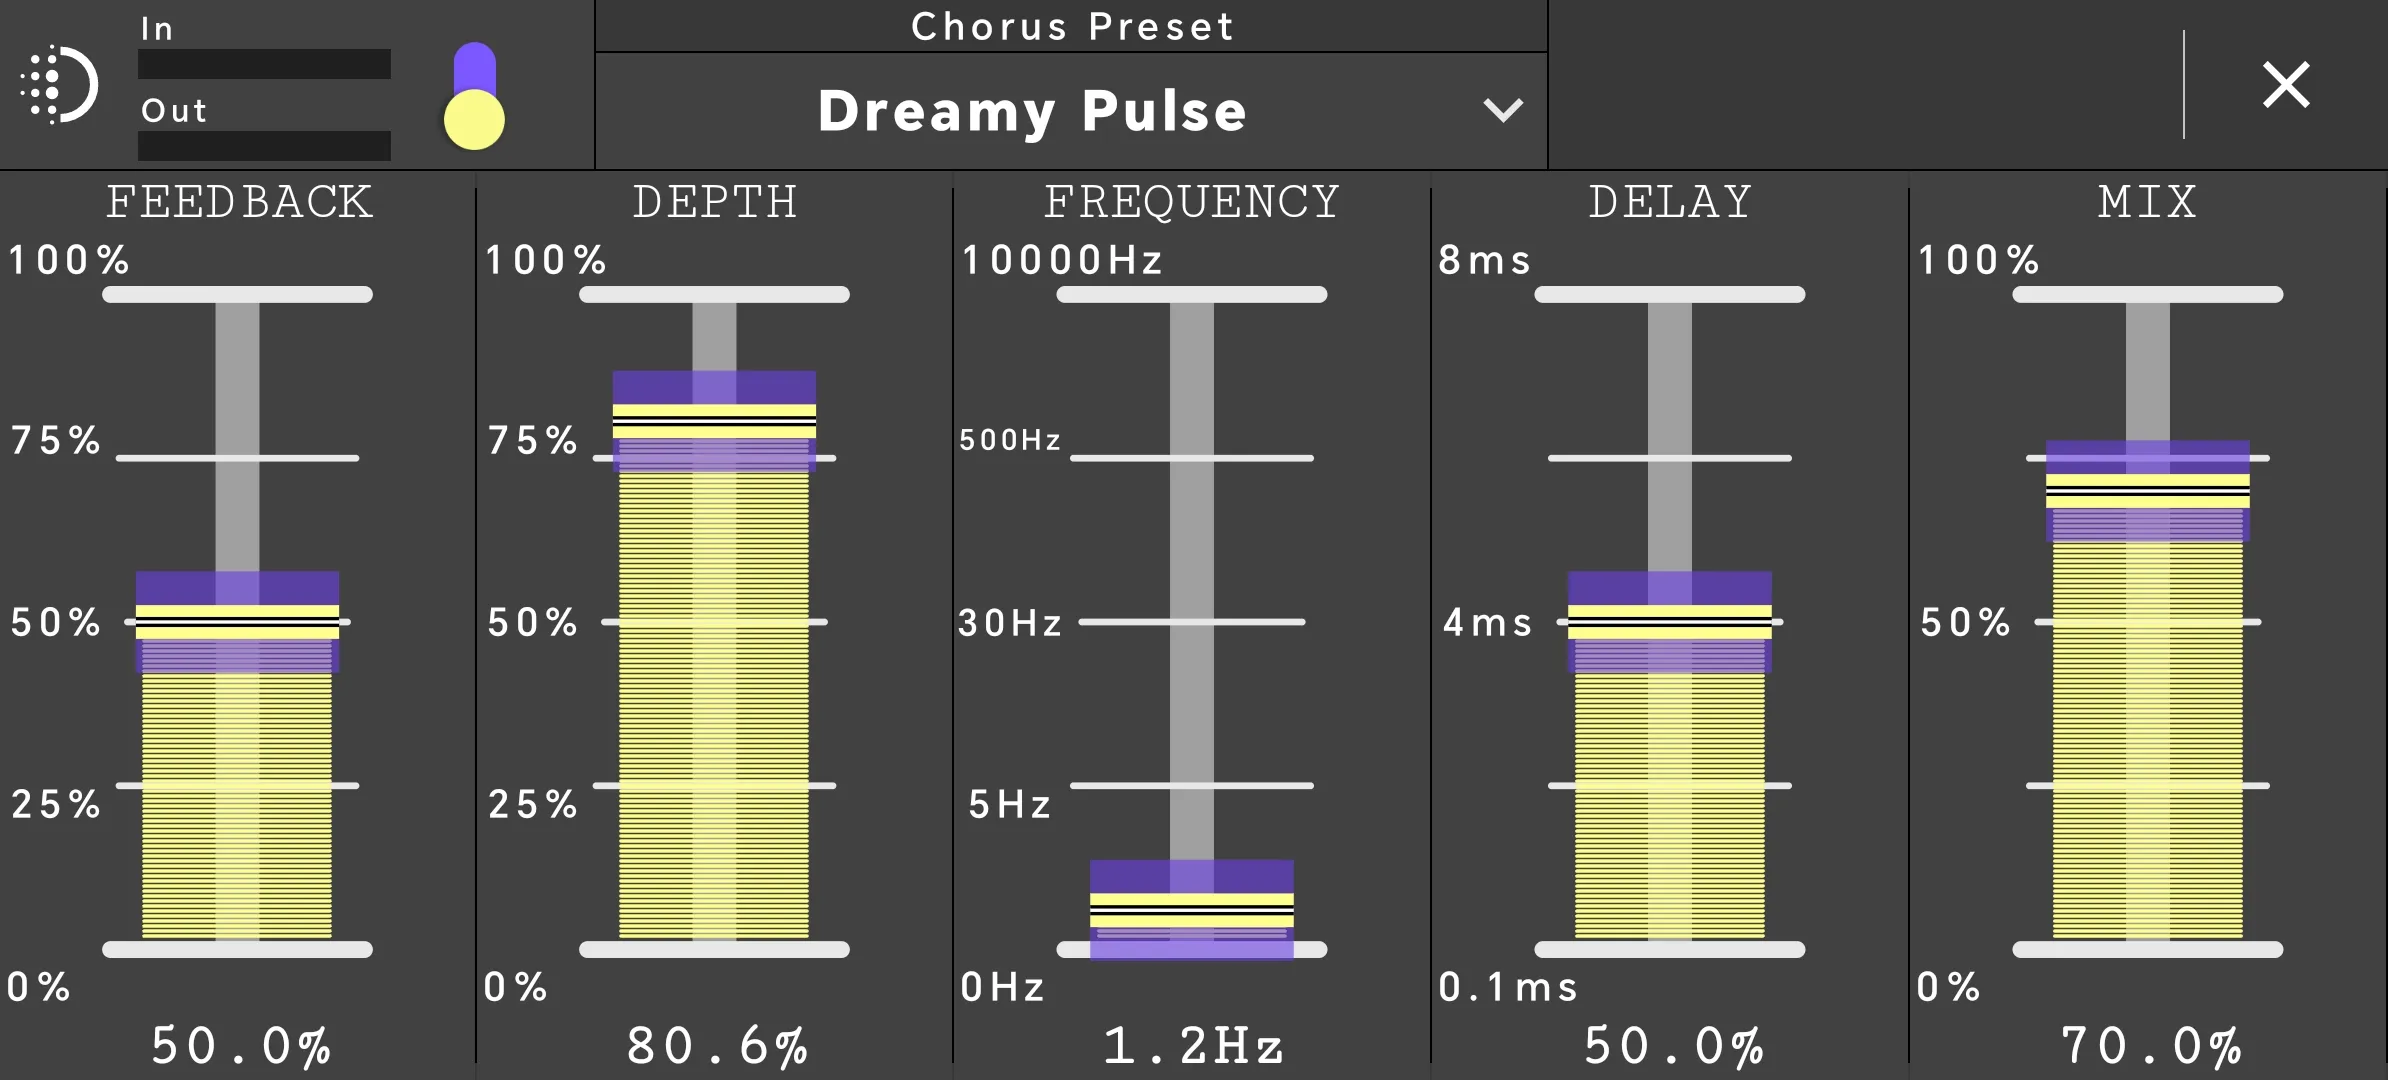Click the Delay value readout 50.0%
2388x1080 pixels.
1674,1047
